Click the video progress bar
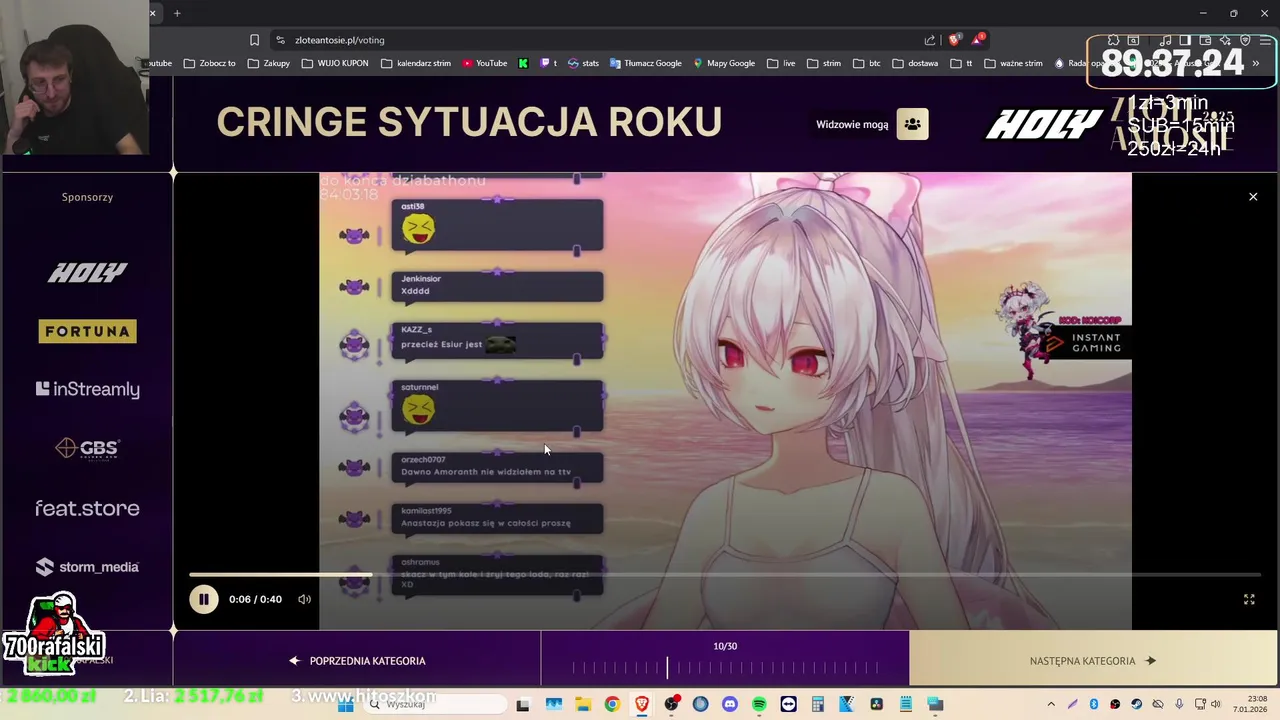The image size is (1280, 720). point(724,575)
